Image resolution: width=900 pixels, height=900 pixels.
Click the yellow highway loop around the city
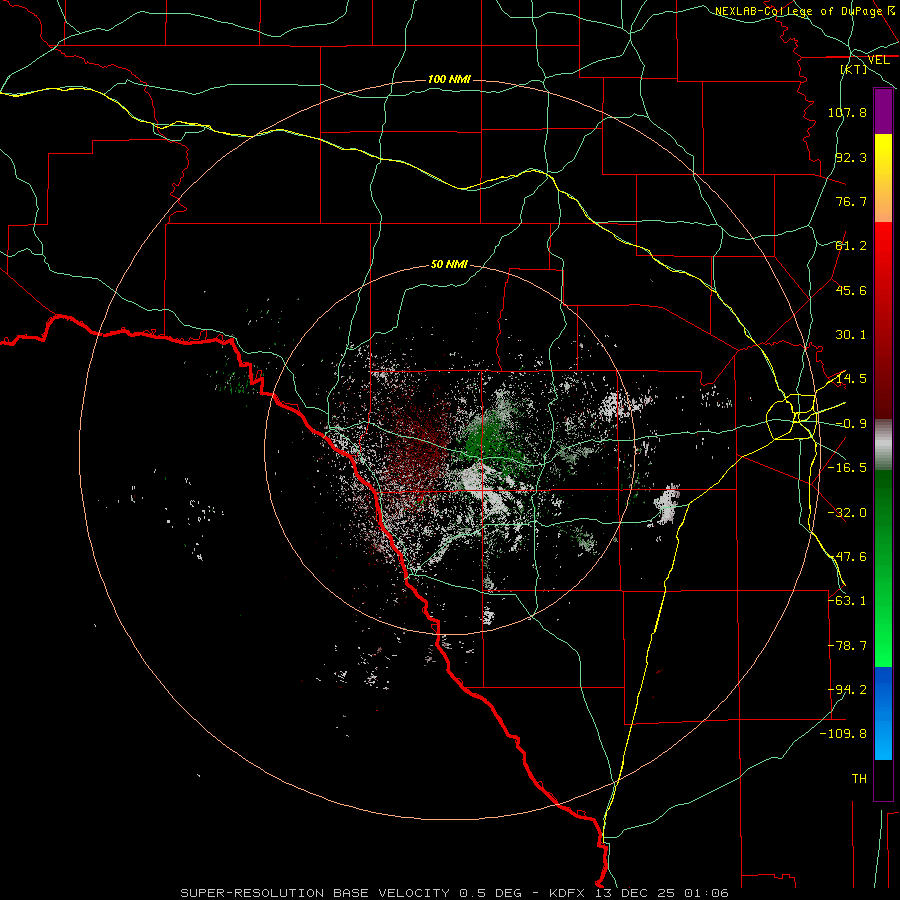point(792,417)
